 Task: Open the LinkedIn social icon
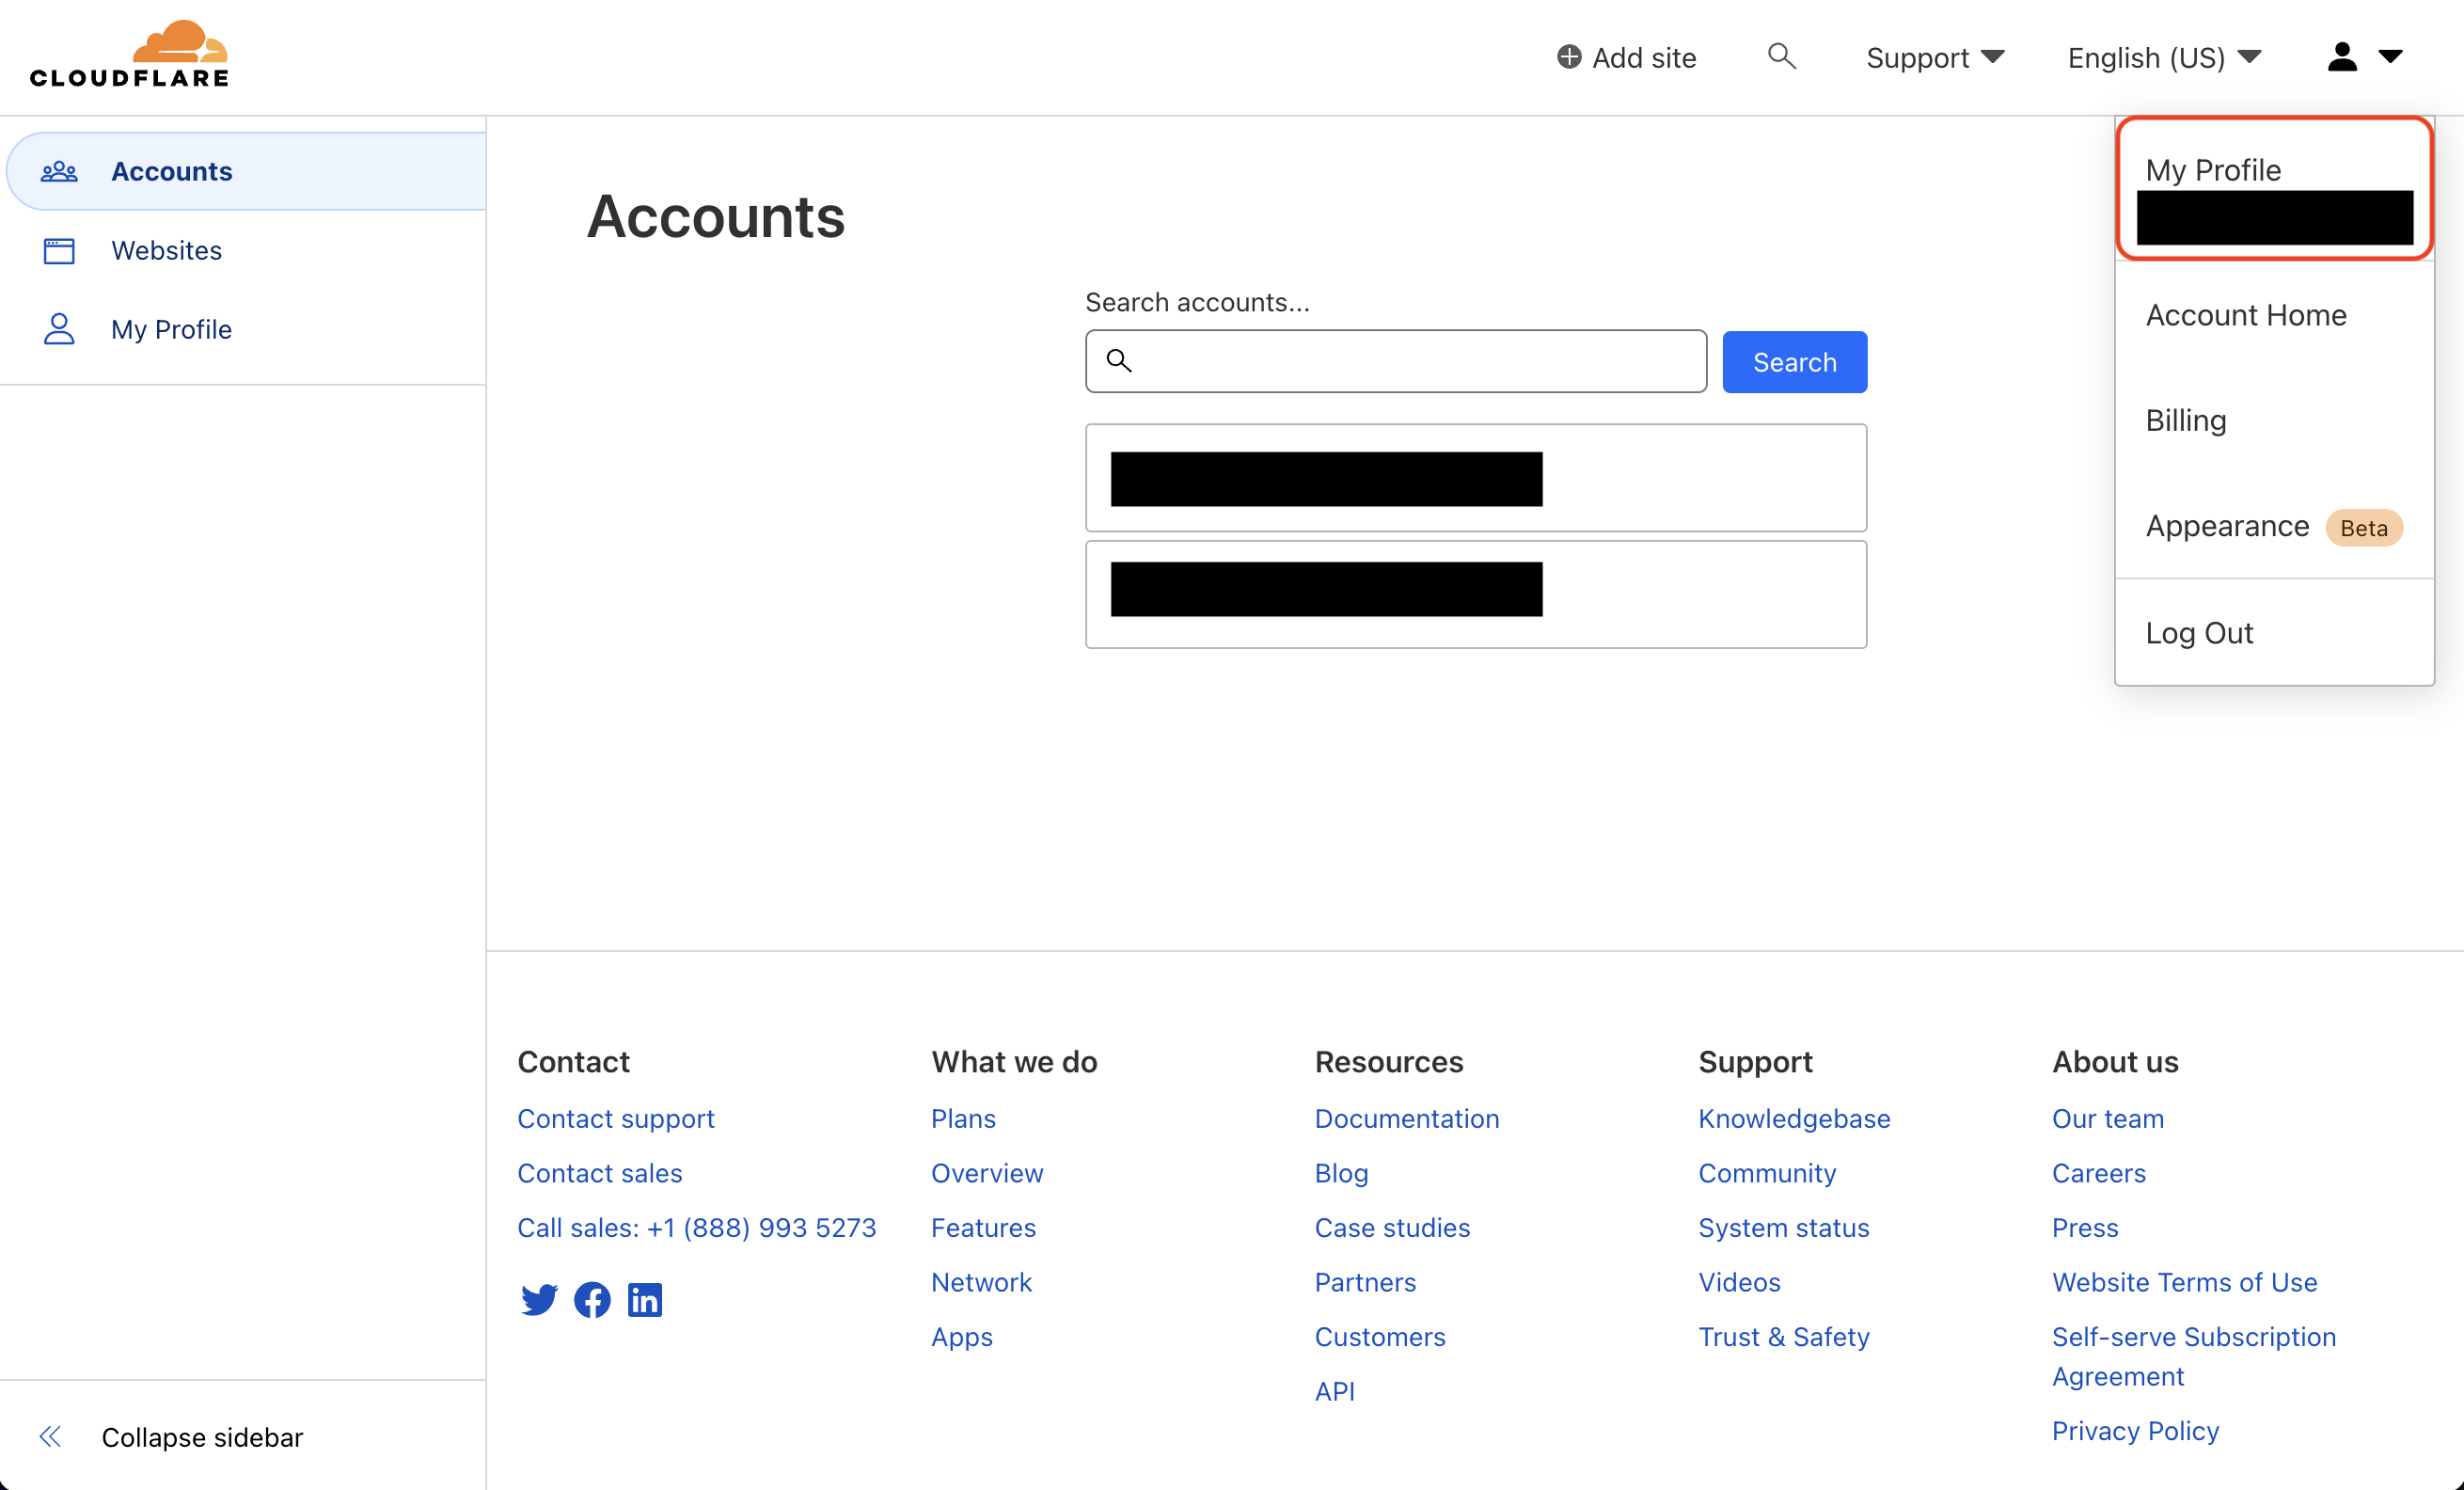(x=645, y=1299)
